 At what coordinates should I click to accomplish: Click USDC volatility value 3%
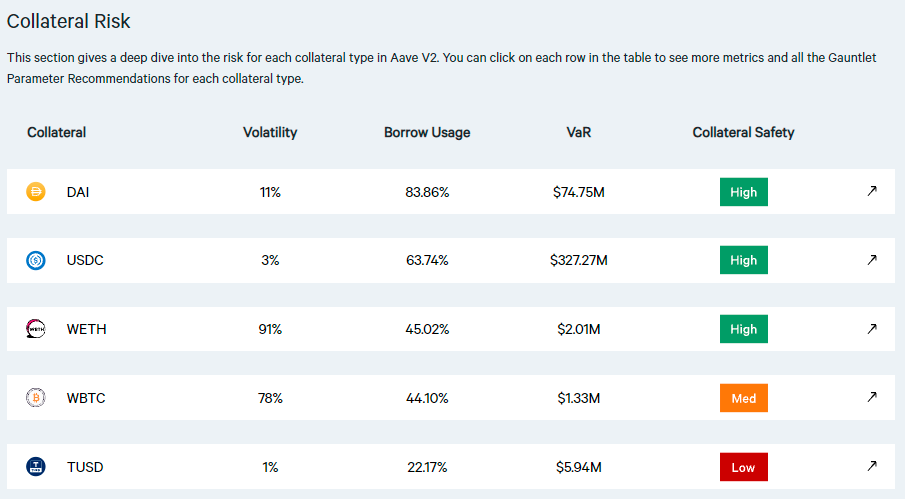(x=270, y=260)
